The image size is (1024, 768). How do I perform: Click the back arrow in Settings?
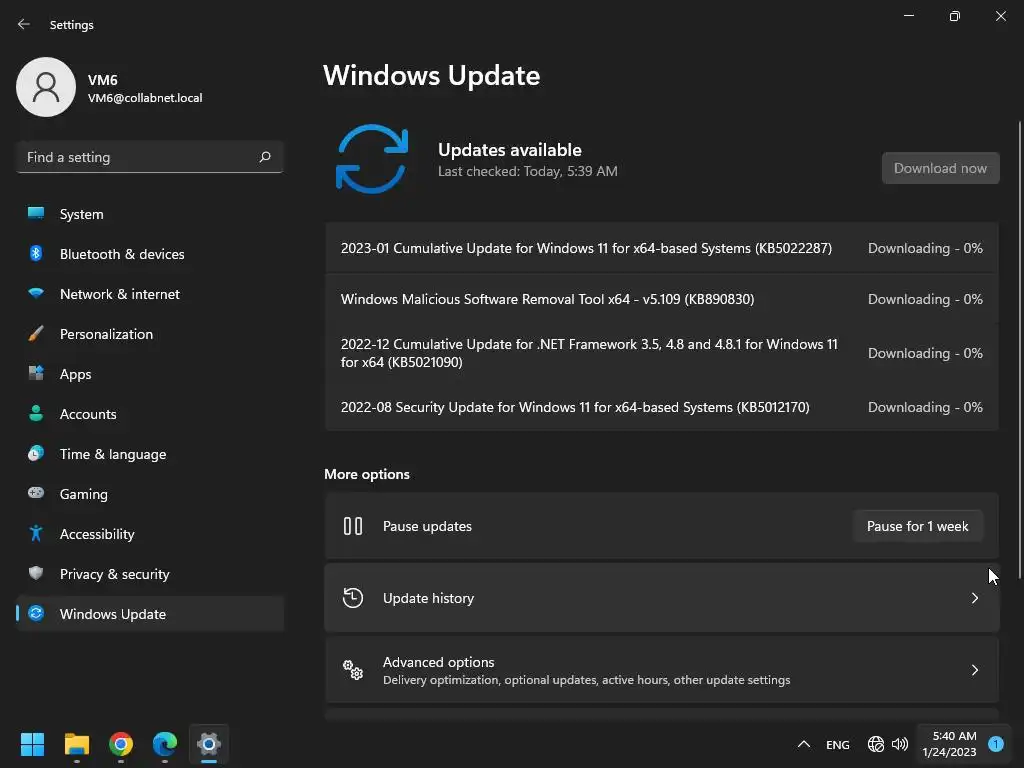point(24,24)
